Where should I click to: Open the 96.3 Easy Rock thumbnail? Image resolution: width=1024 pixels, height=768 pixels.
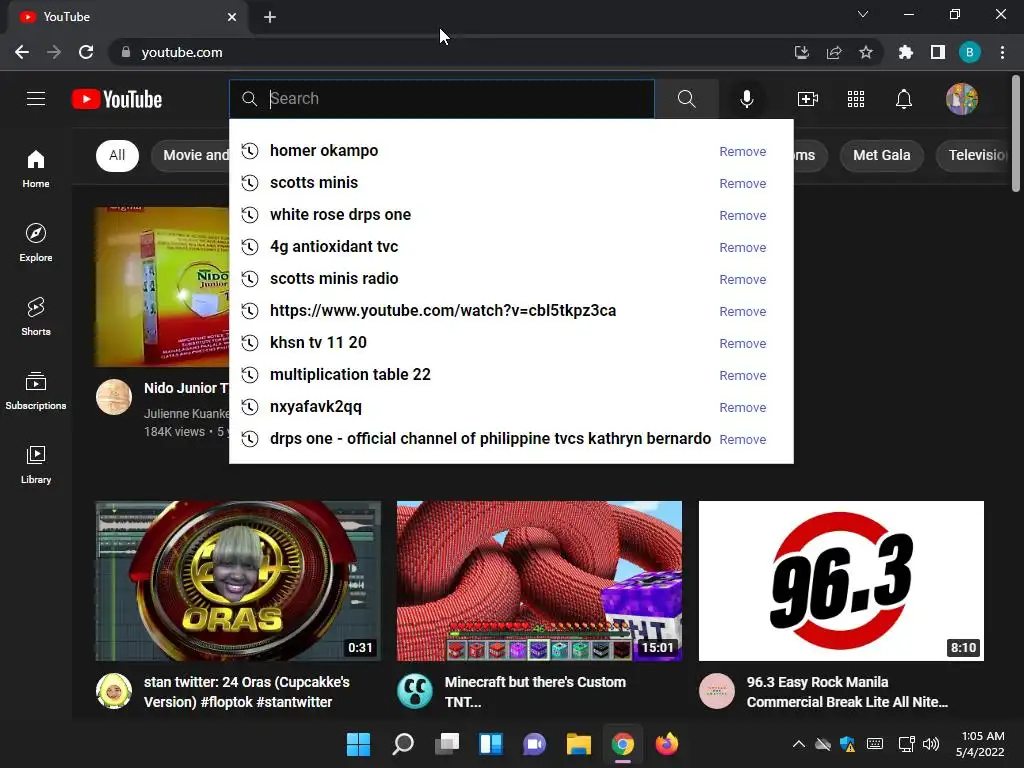[x=841, y=581]
